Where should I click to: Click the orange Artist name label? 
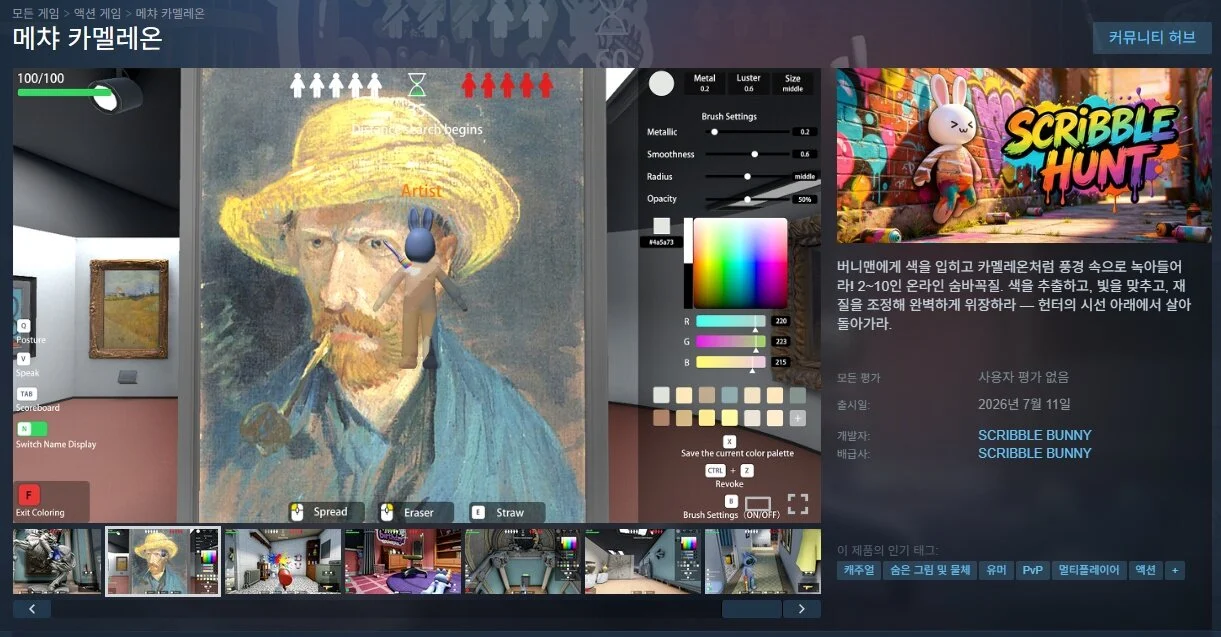421,190
